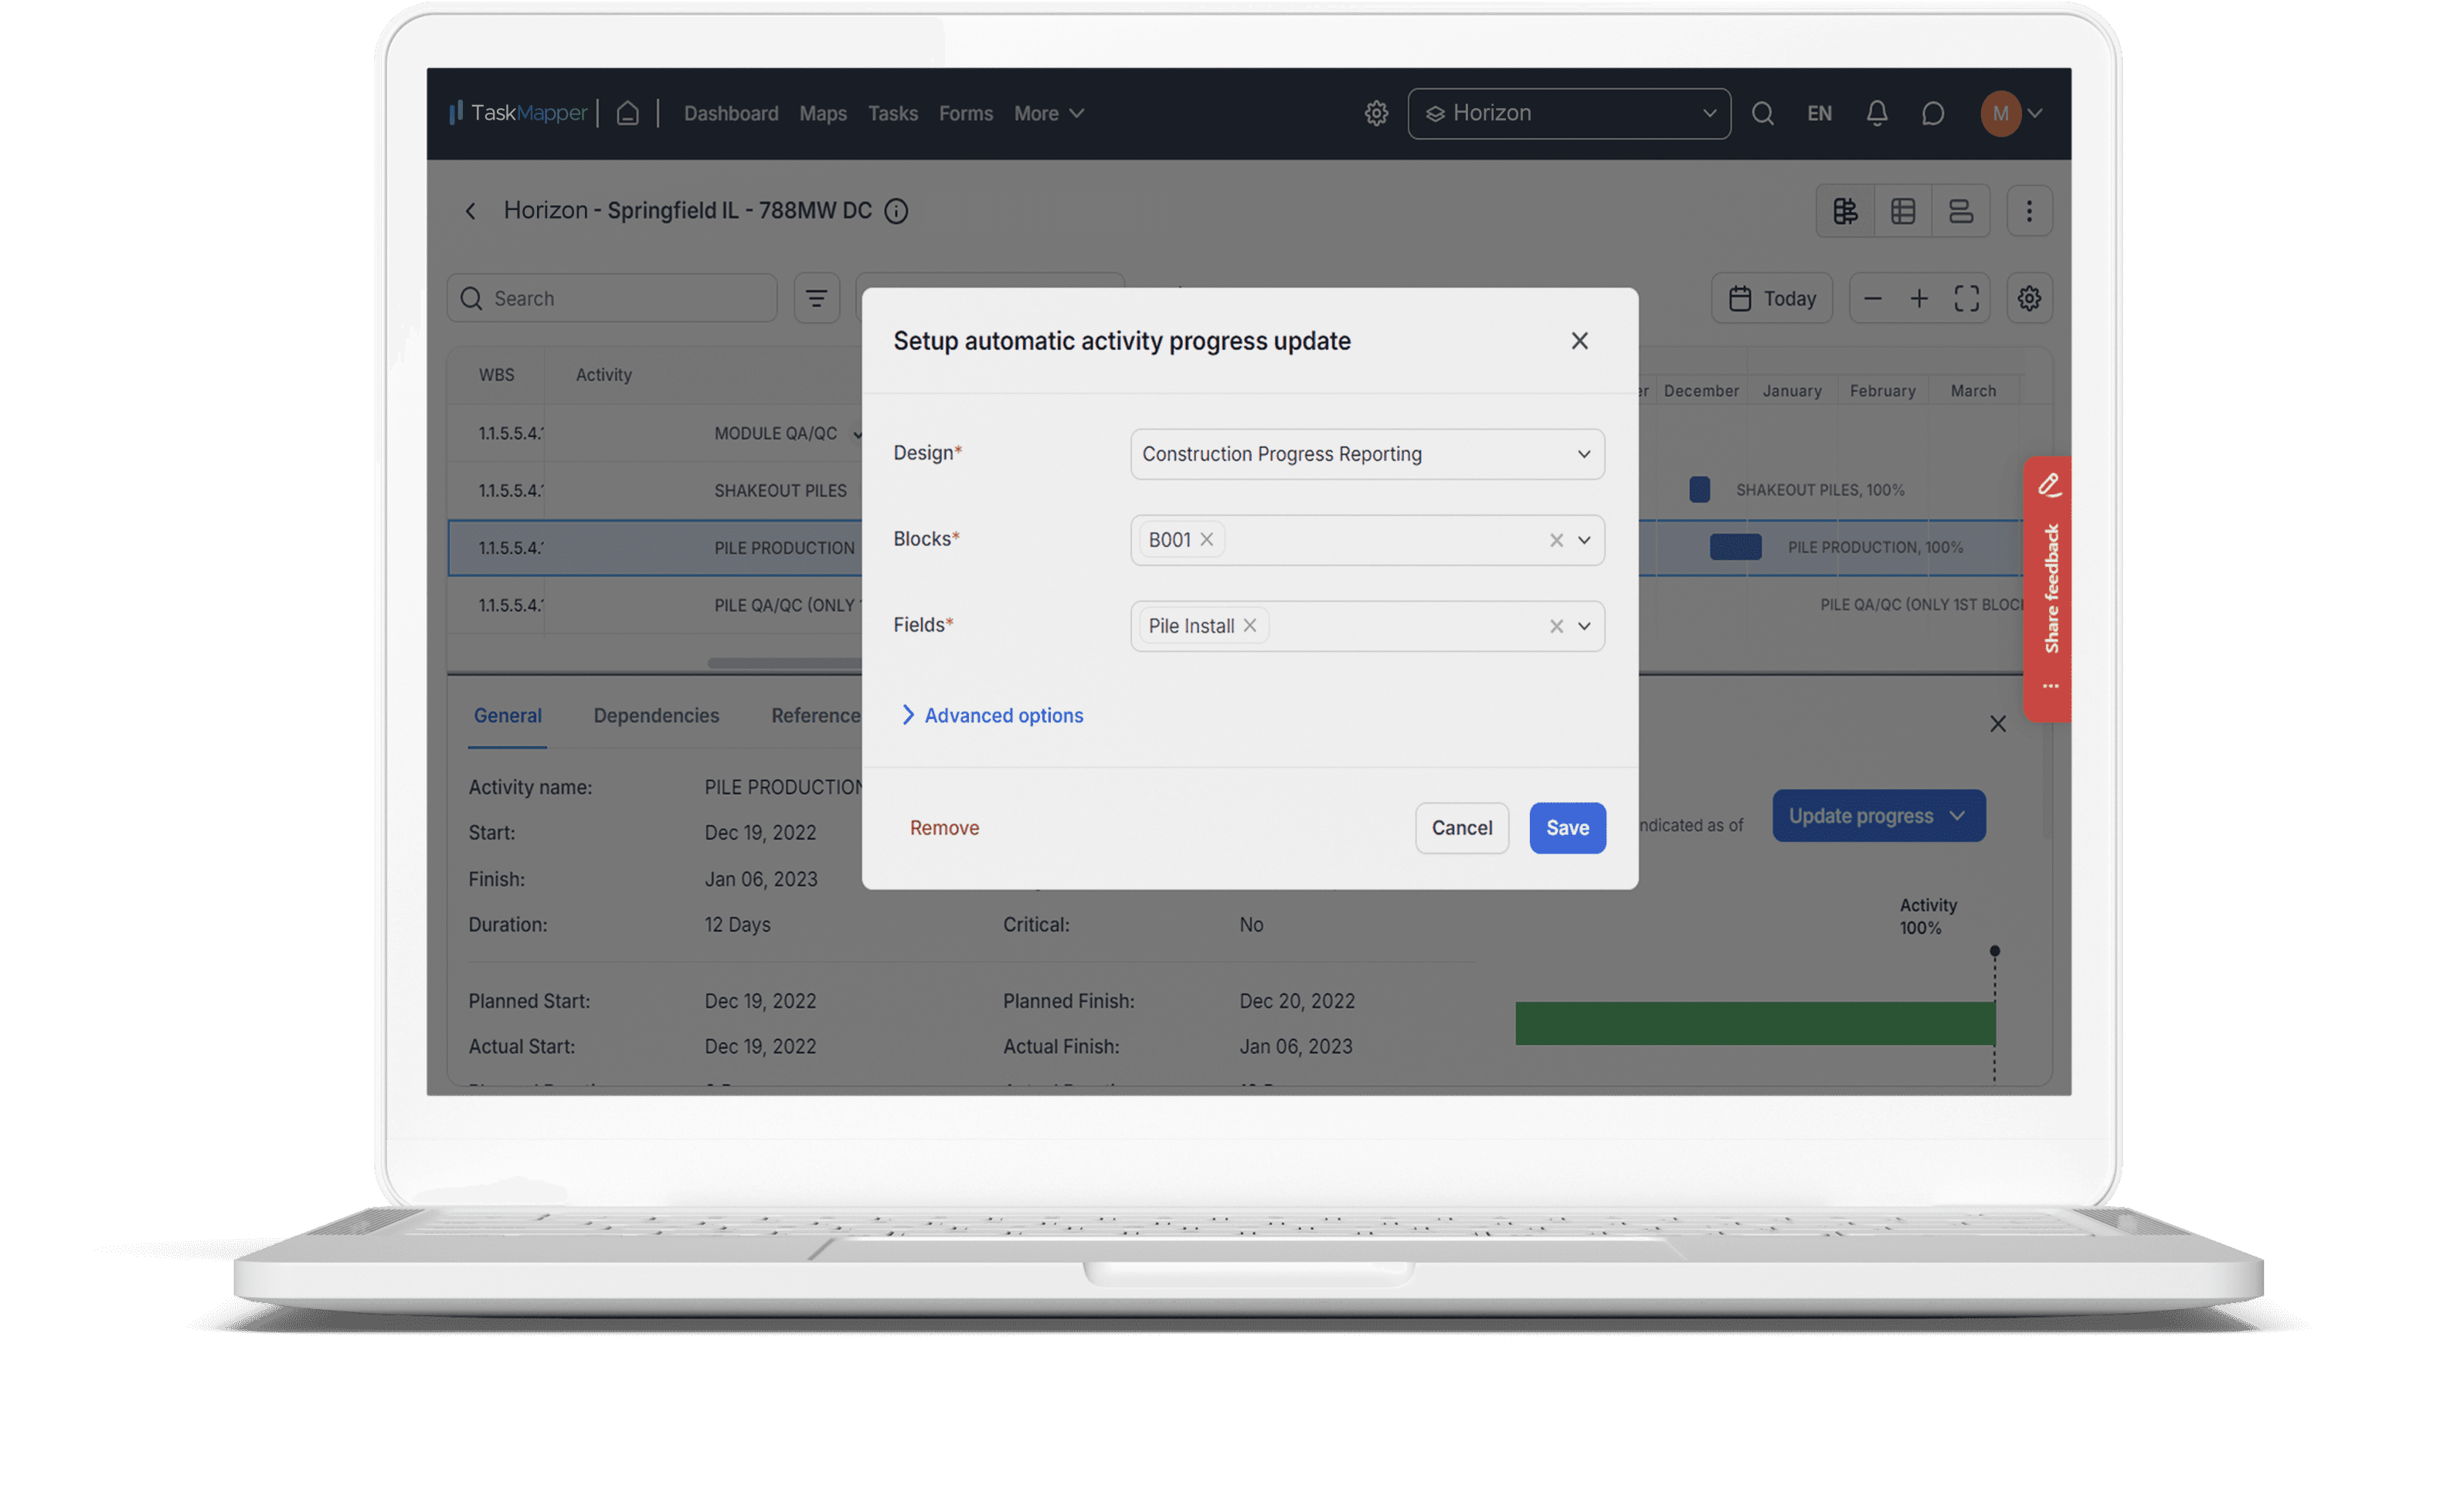2464x1500 pixels.
Task: Click the Activity column header
Action: 603,375
